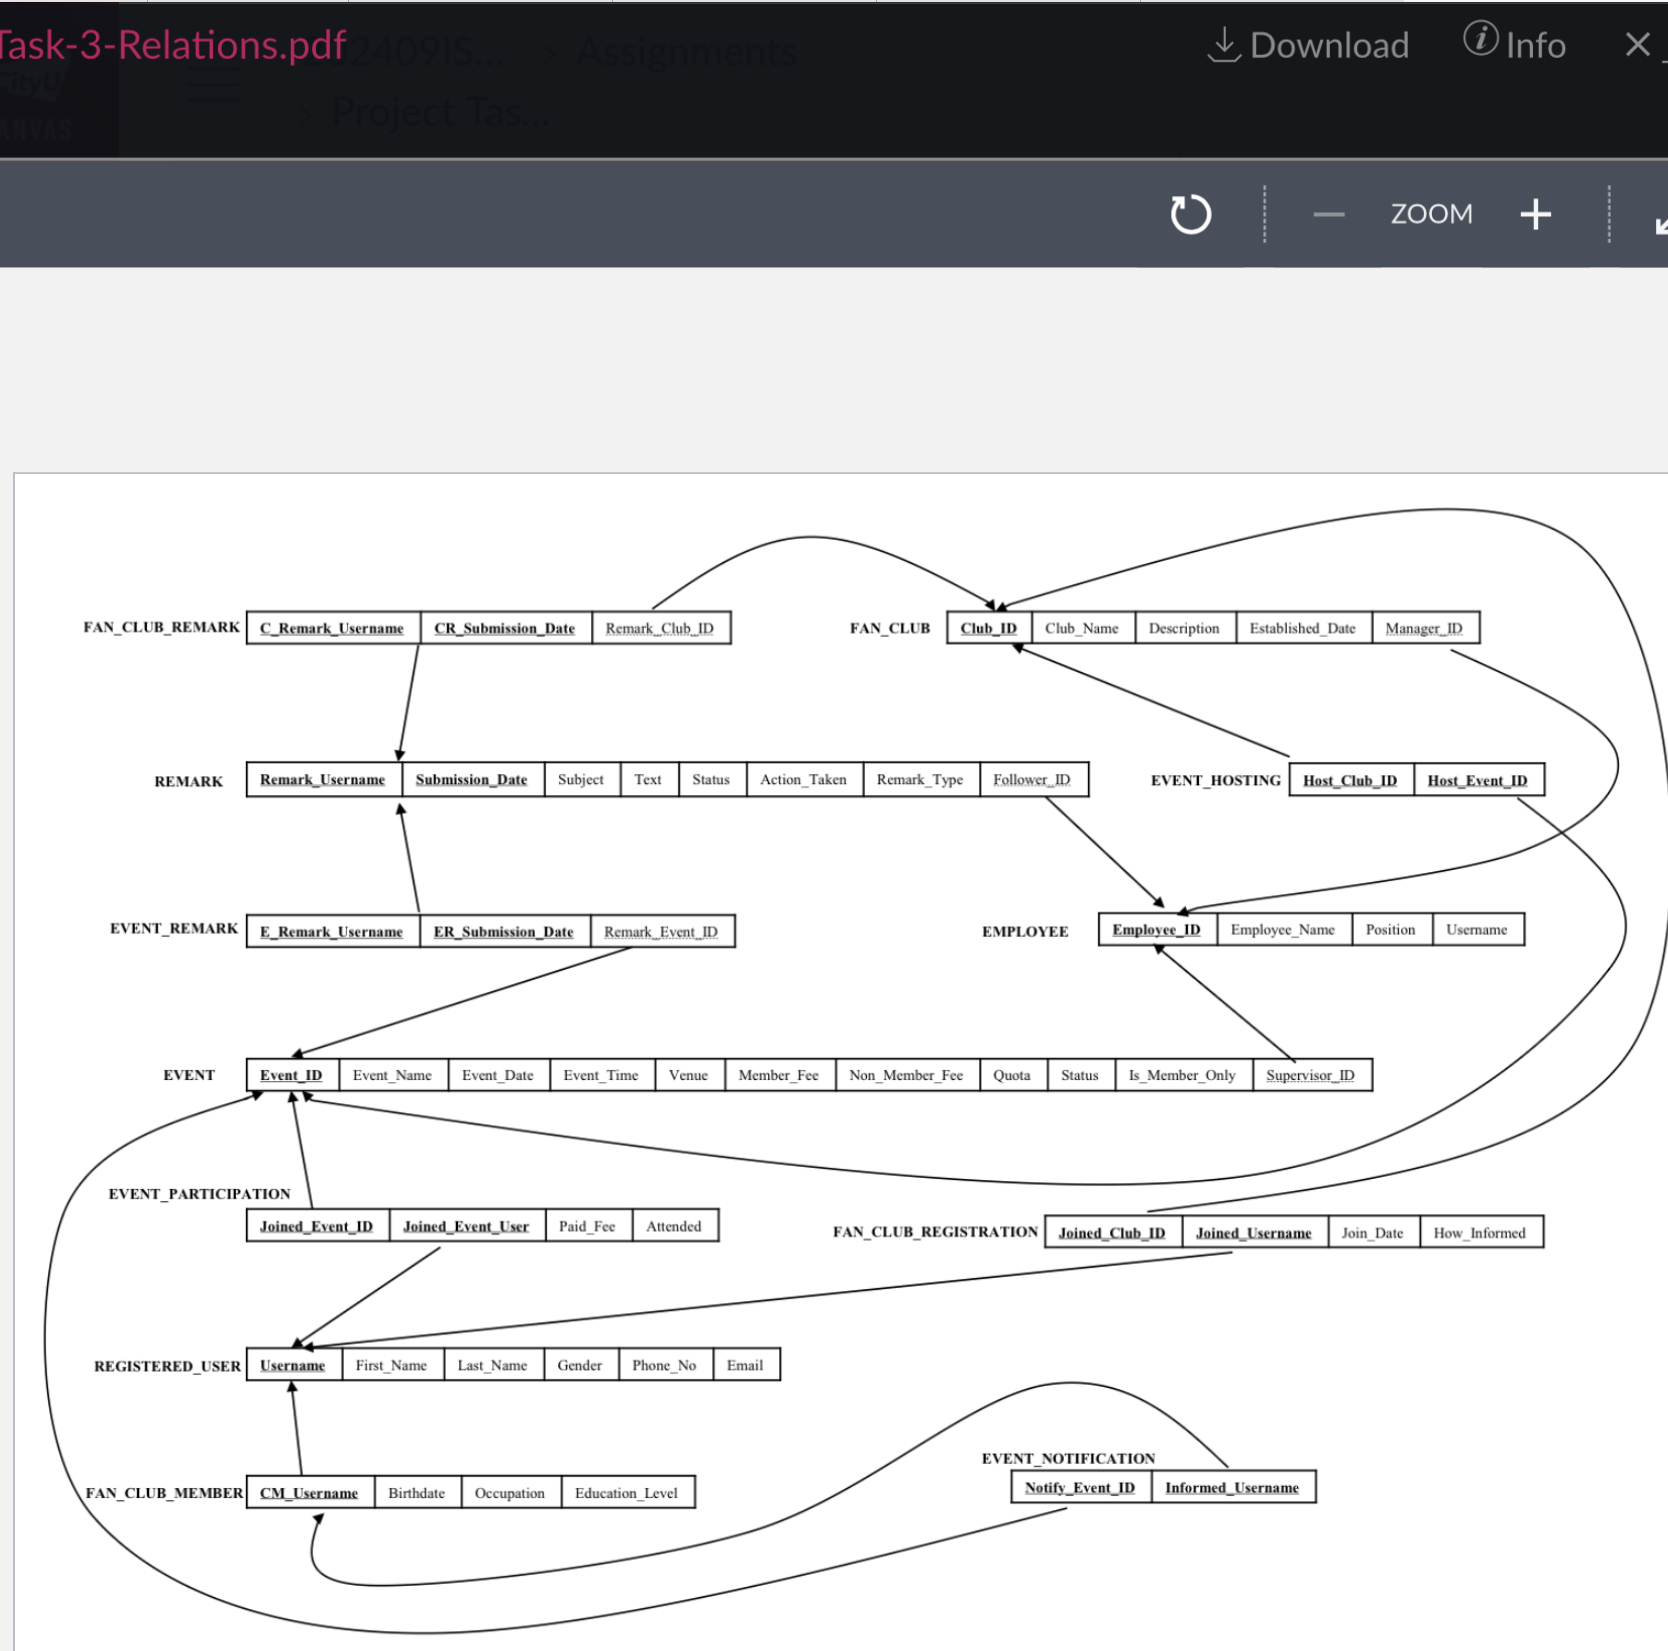Select the 'Remark_Club_ID' cell
Viewport: 1668px width, 1651px height.
click(661, 628)
